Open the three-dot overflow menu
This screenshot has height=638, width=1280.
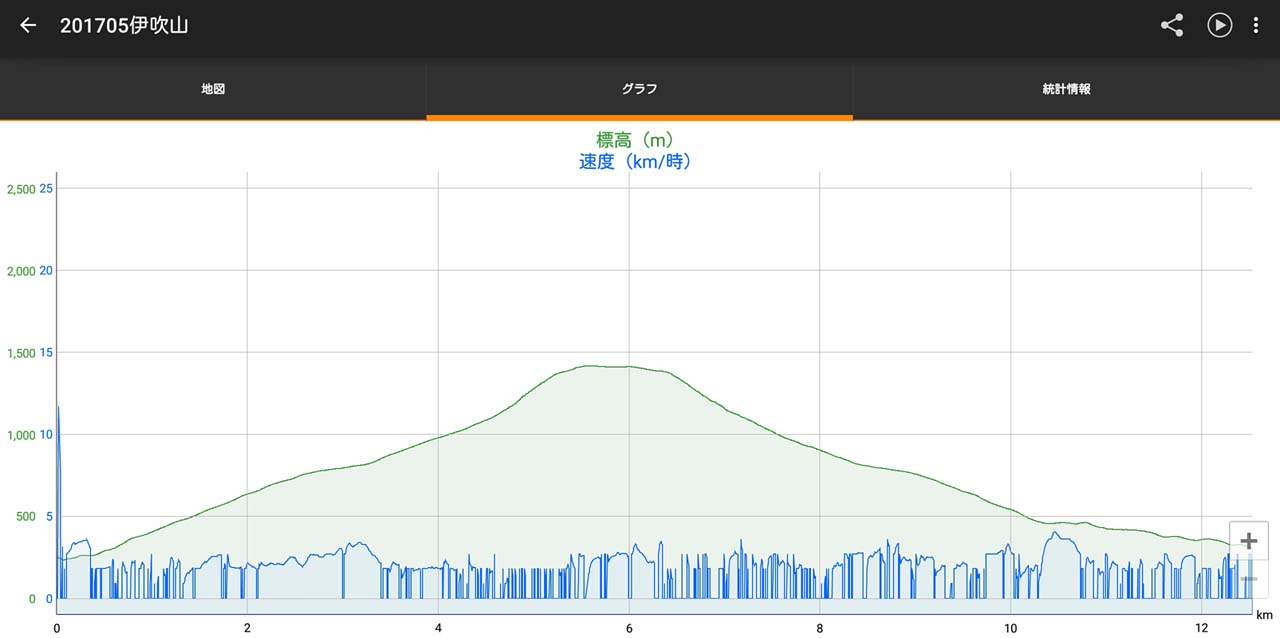click(1256, 26)
